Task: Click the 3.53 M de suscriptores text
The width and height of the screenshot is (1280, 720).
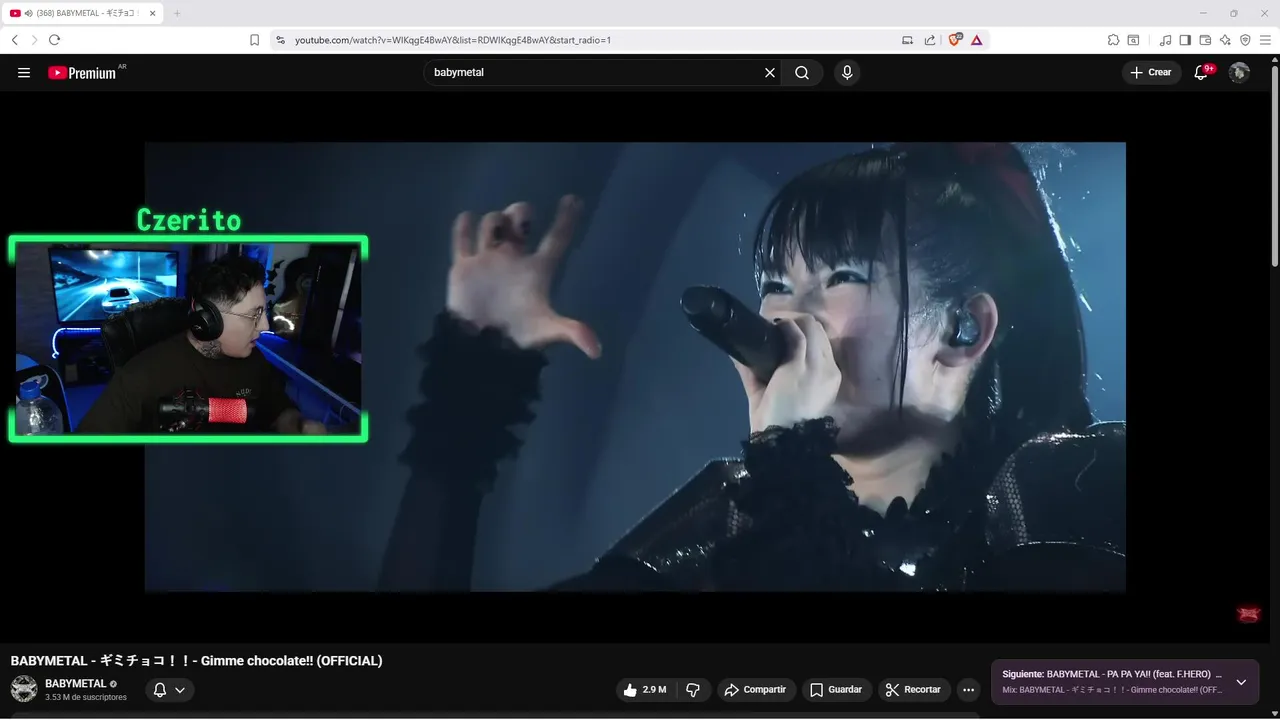Action: tap(86, 697)
